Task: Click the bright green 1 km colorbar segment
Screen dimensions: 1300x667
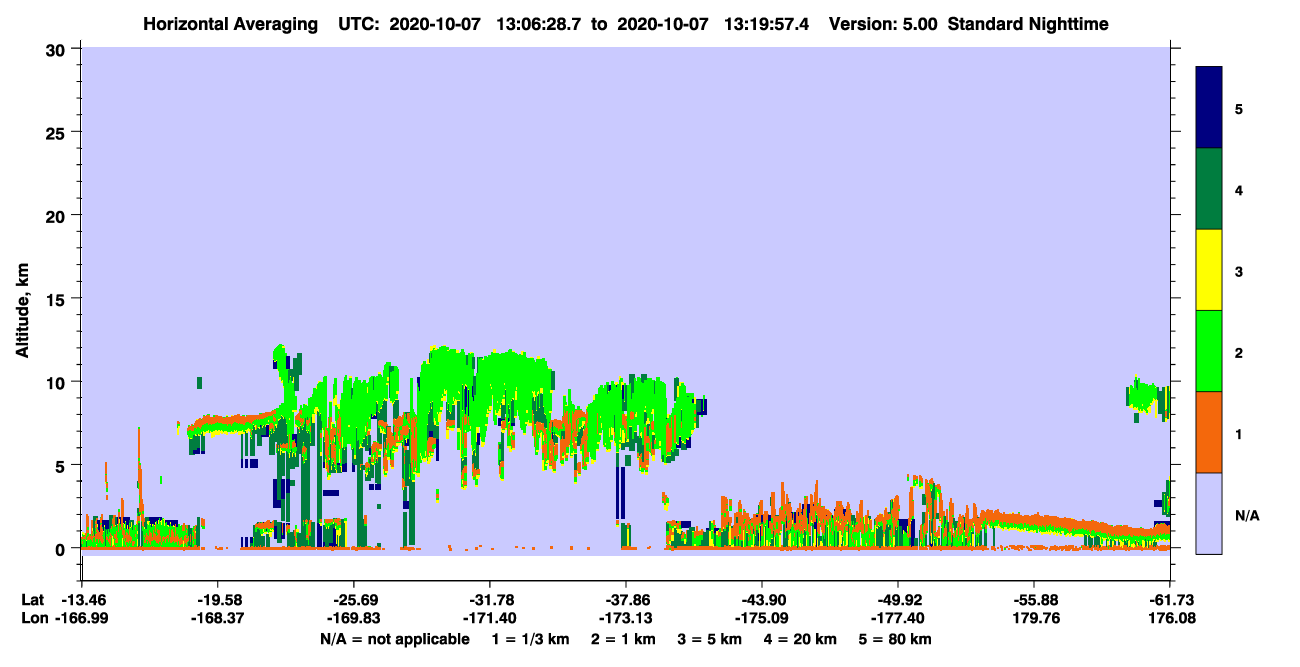Action: tap(1209, 351)
